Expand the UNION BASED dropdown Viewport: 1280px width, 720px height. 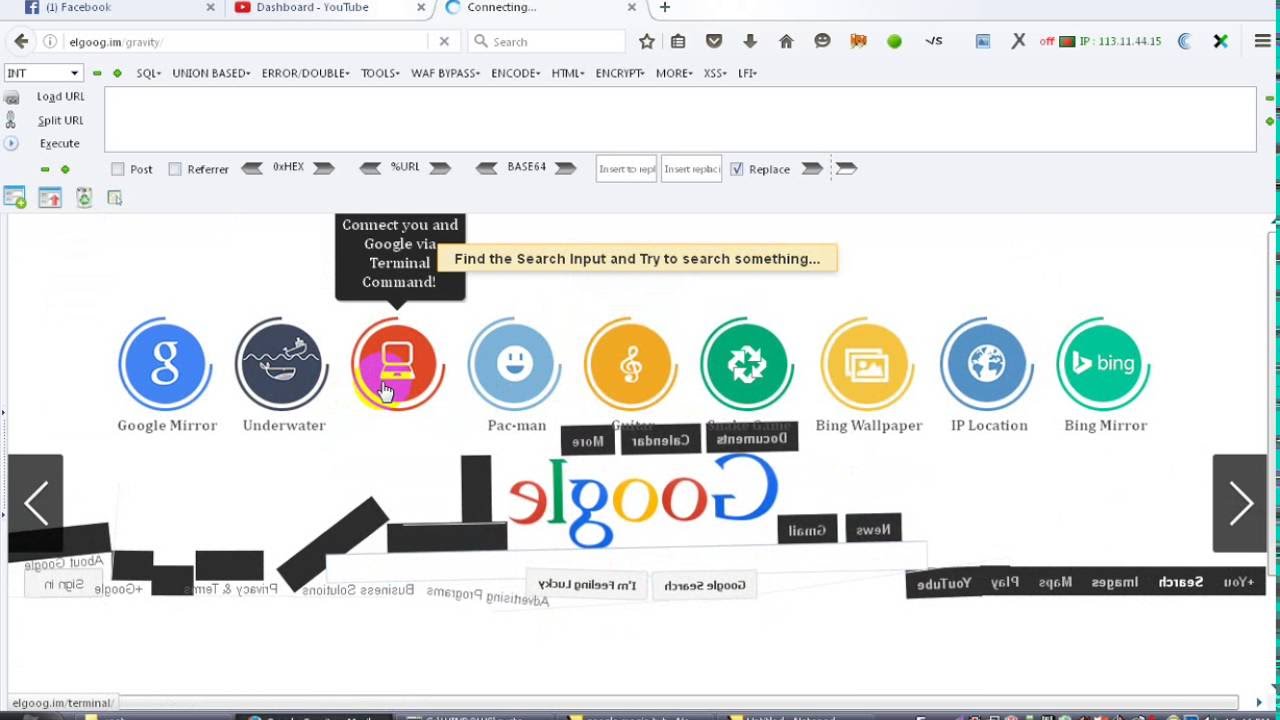[x=211, y=73]
